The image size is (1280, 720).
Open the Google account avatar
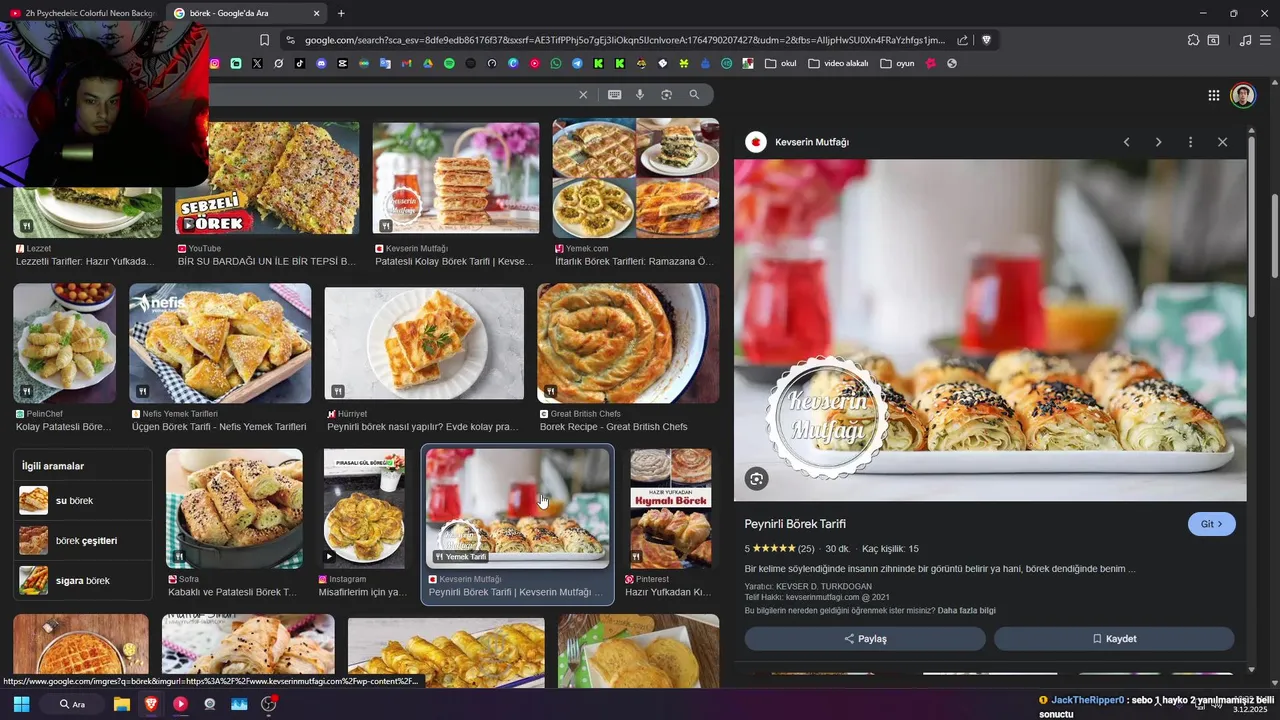(x=1243, y=95)
